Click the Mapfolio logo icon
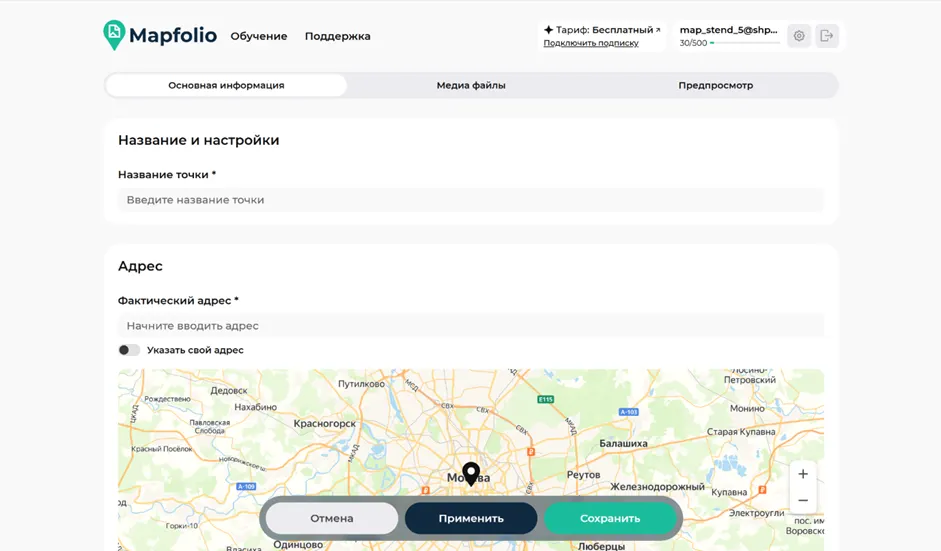The width and height of the screenshot is (941, 551). (114, 35)
